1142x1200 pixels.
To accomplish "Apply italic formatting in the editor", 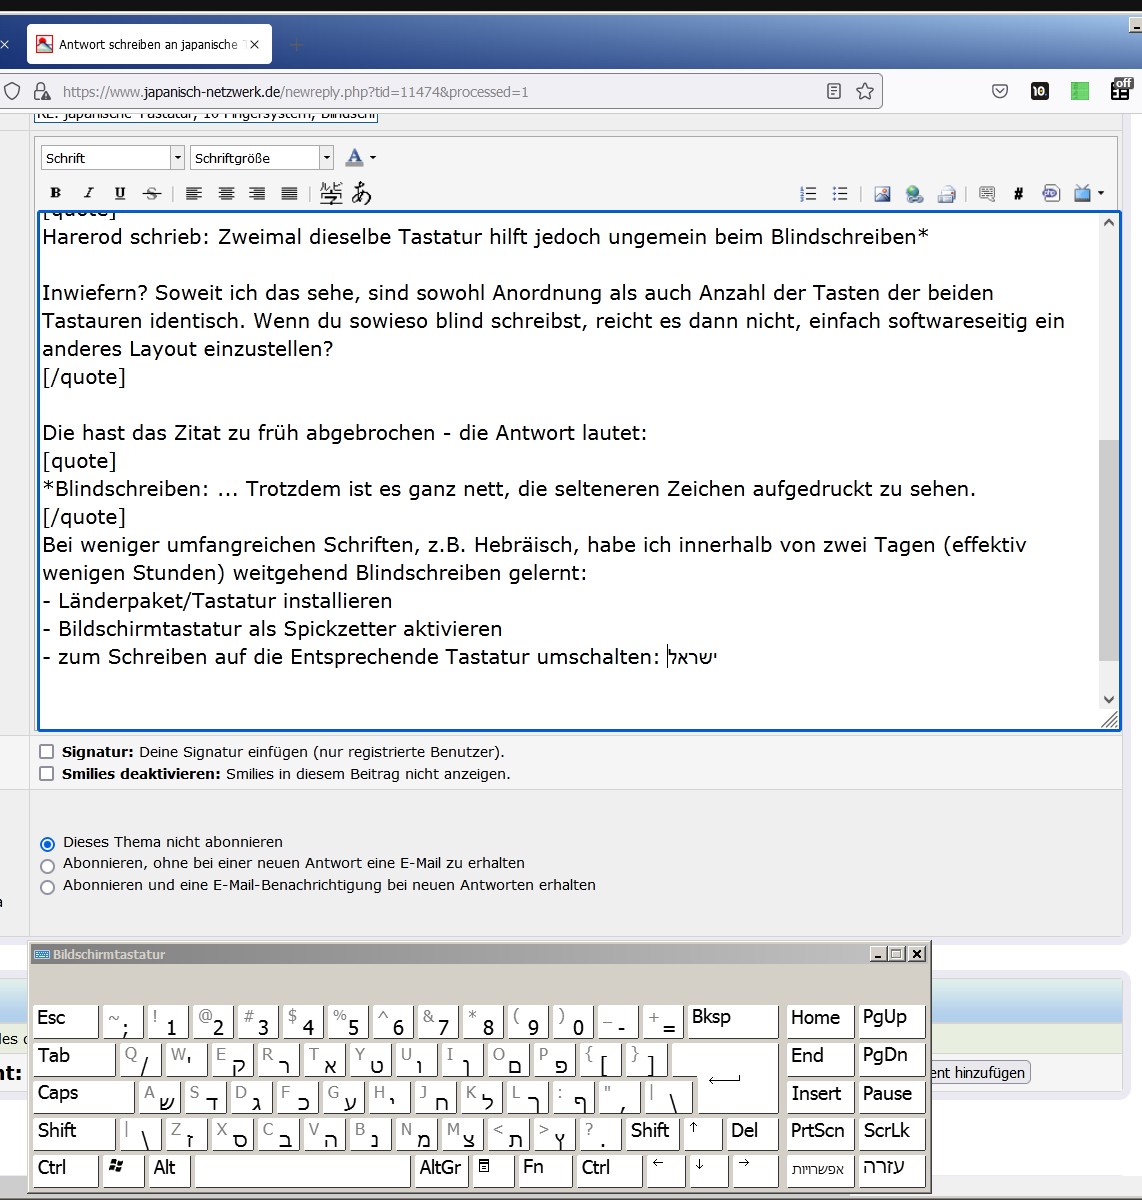I will [x=88, y=193].
